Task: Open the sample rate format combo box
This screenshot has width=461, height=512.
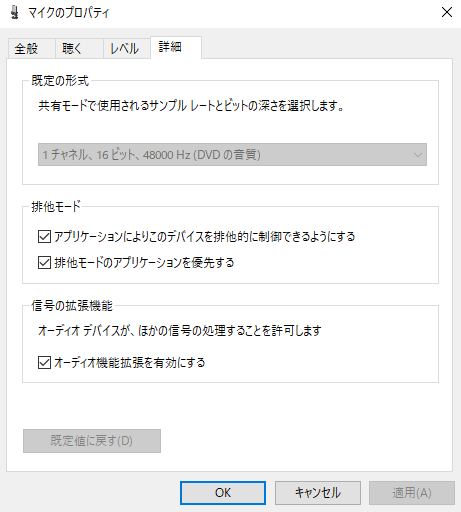Action: 232,155
